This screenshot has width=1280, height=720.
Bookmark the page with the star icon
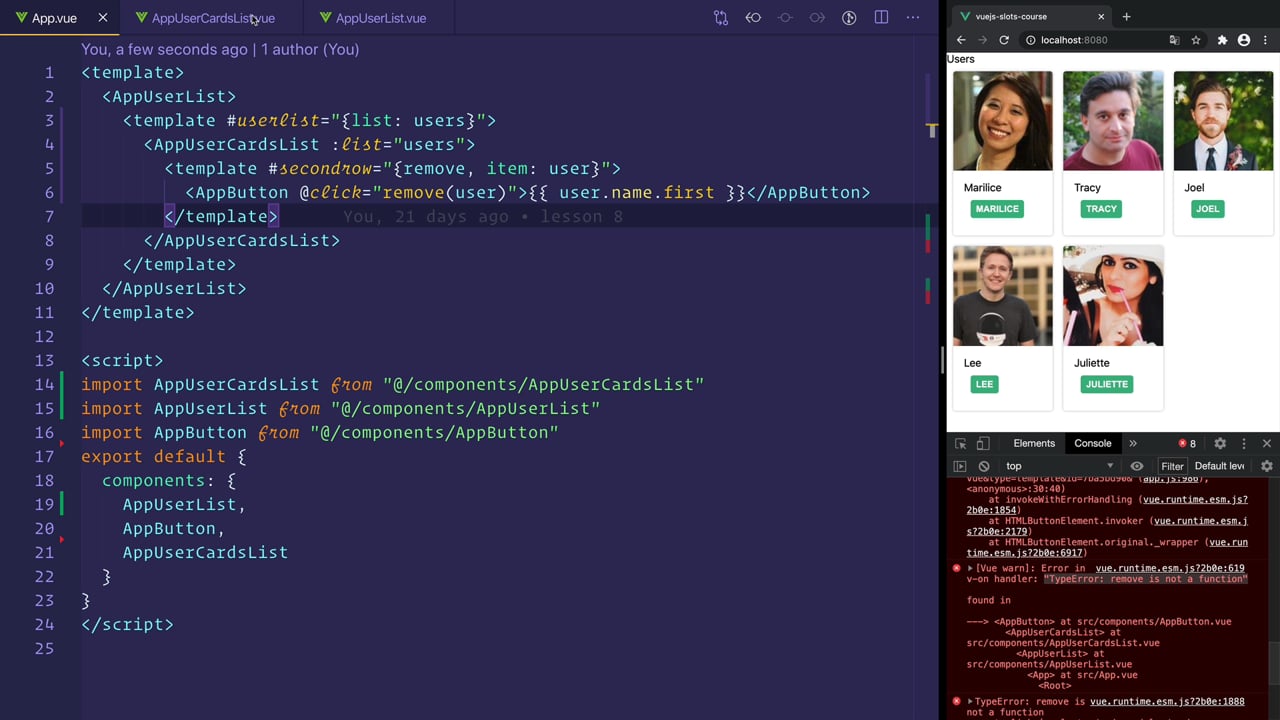[x=1195, y=40]
